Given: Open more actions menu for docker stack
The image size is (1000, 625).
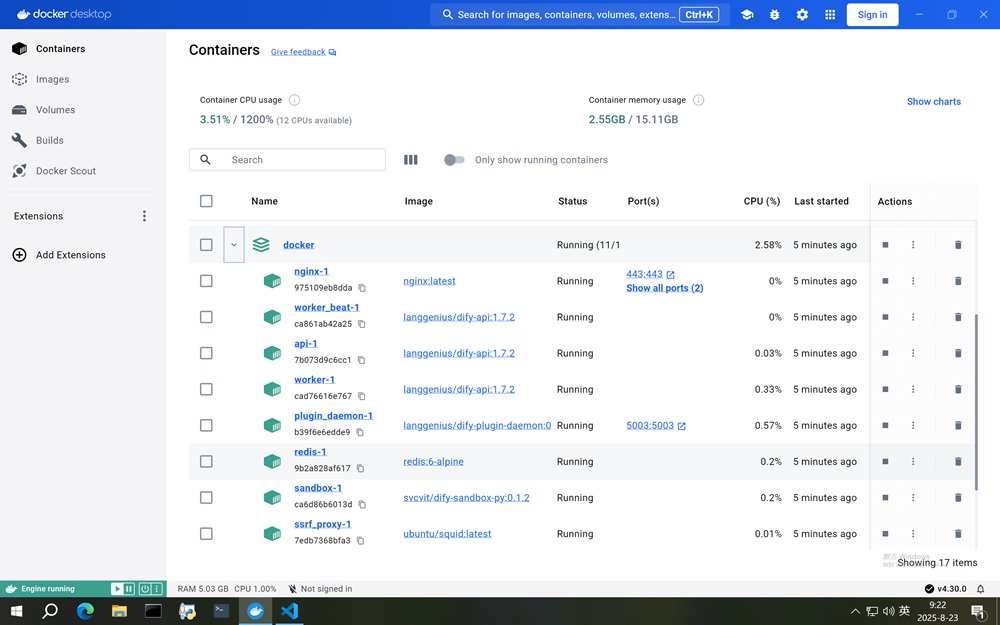Looking at the screenshot, I should (913, 244).
